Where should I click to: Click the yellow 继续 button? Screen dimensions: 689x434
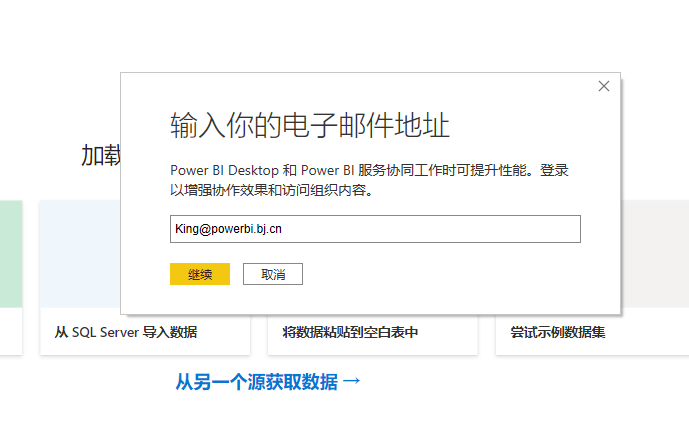[x=200, y=274]
